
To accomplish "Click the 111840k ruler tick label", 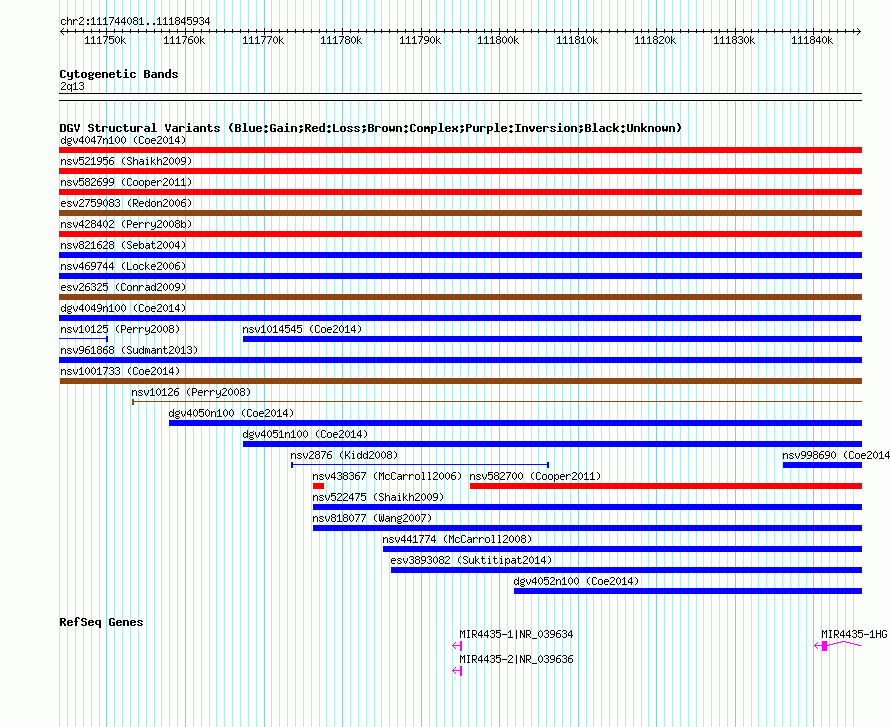I will coord(812,40).
